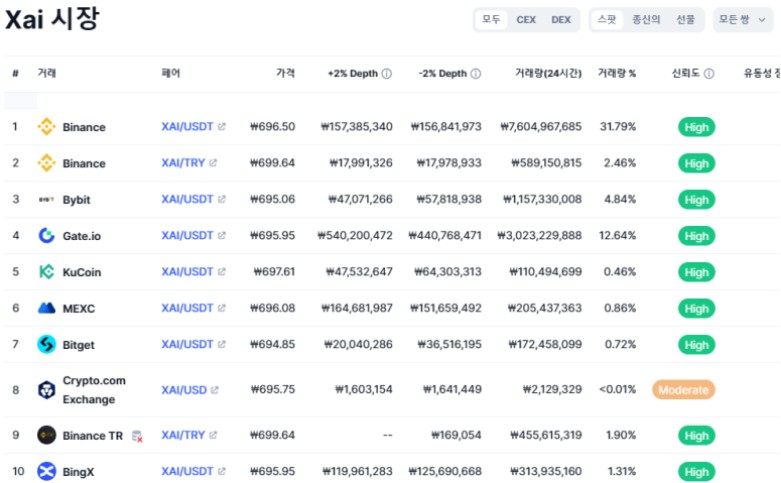Click volume ₩3,023,229,888 in Gate.io row
The image size is (781, 483).
(x=539, y=235)
